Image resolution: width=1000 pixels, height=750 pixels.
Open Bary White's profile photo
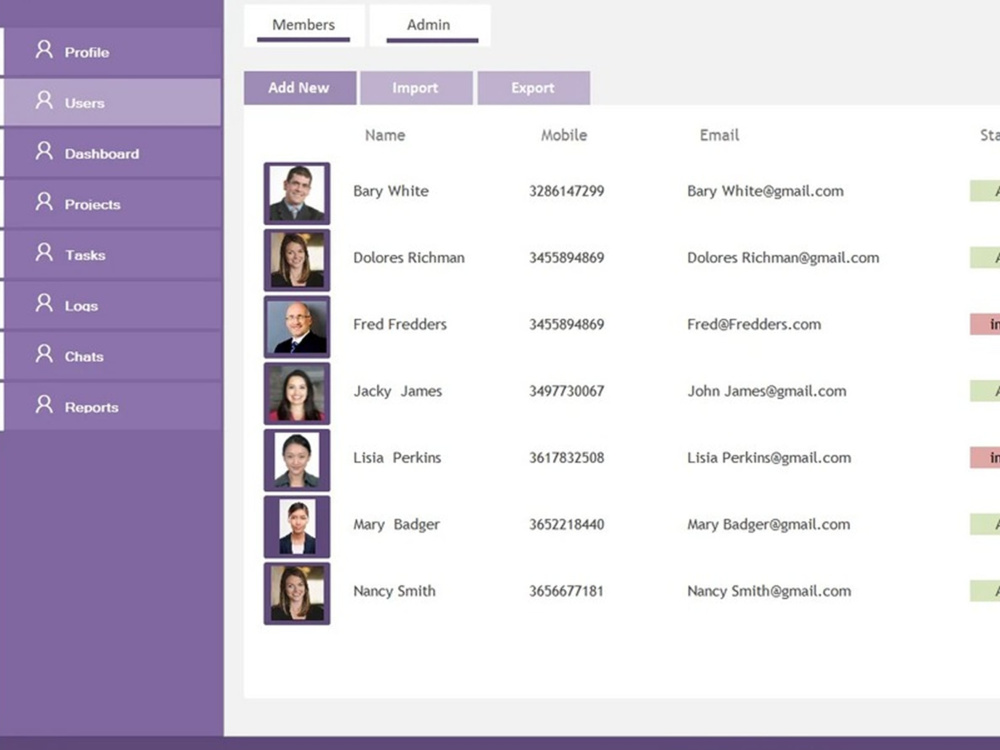[297, 193]
